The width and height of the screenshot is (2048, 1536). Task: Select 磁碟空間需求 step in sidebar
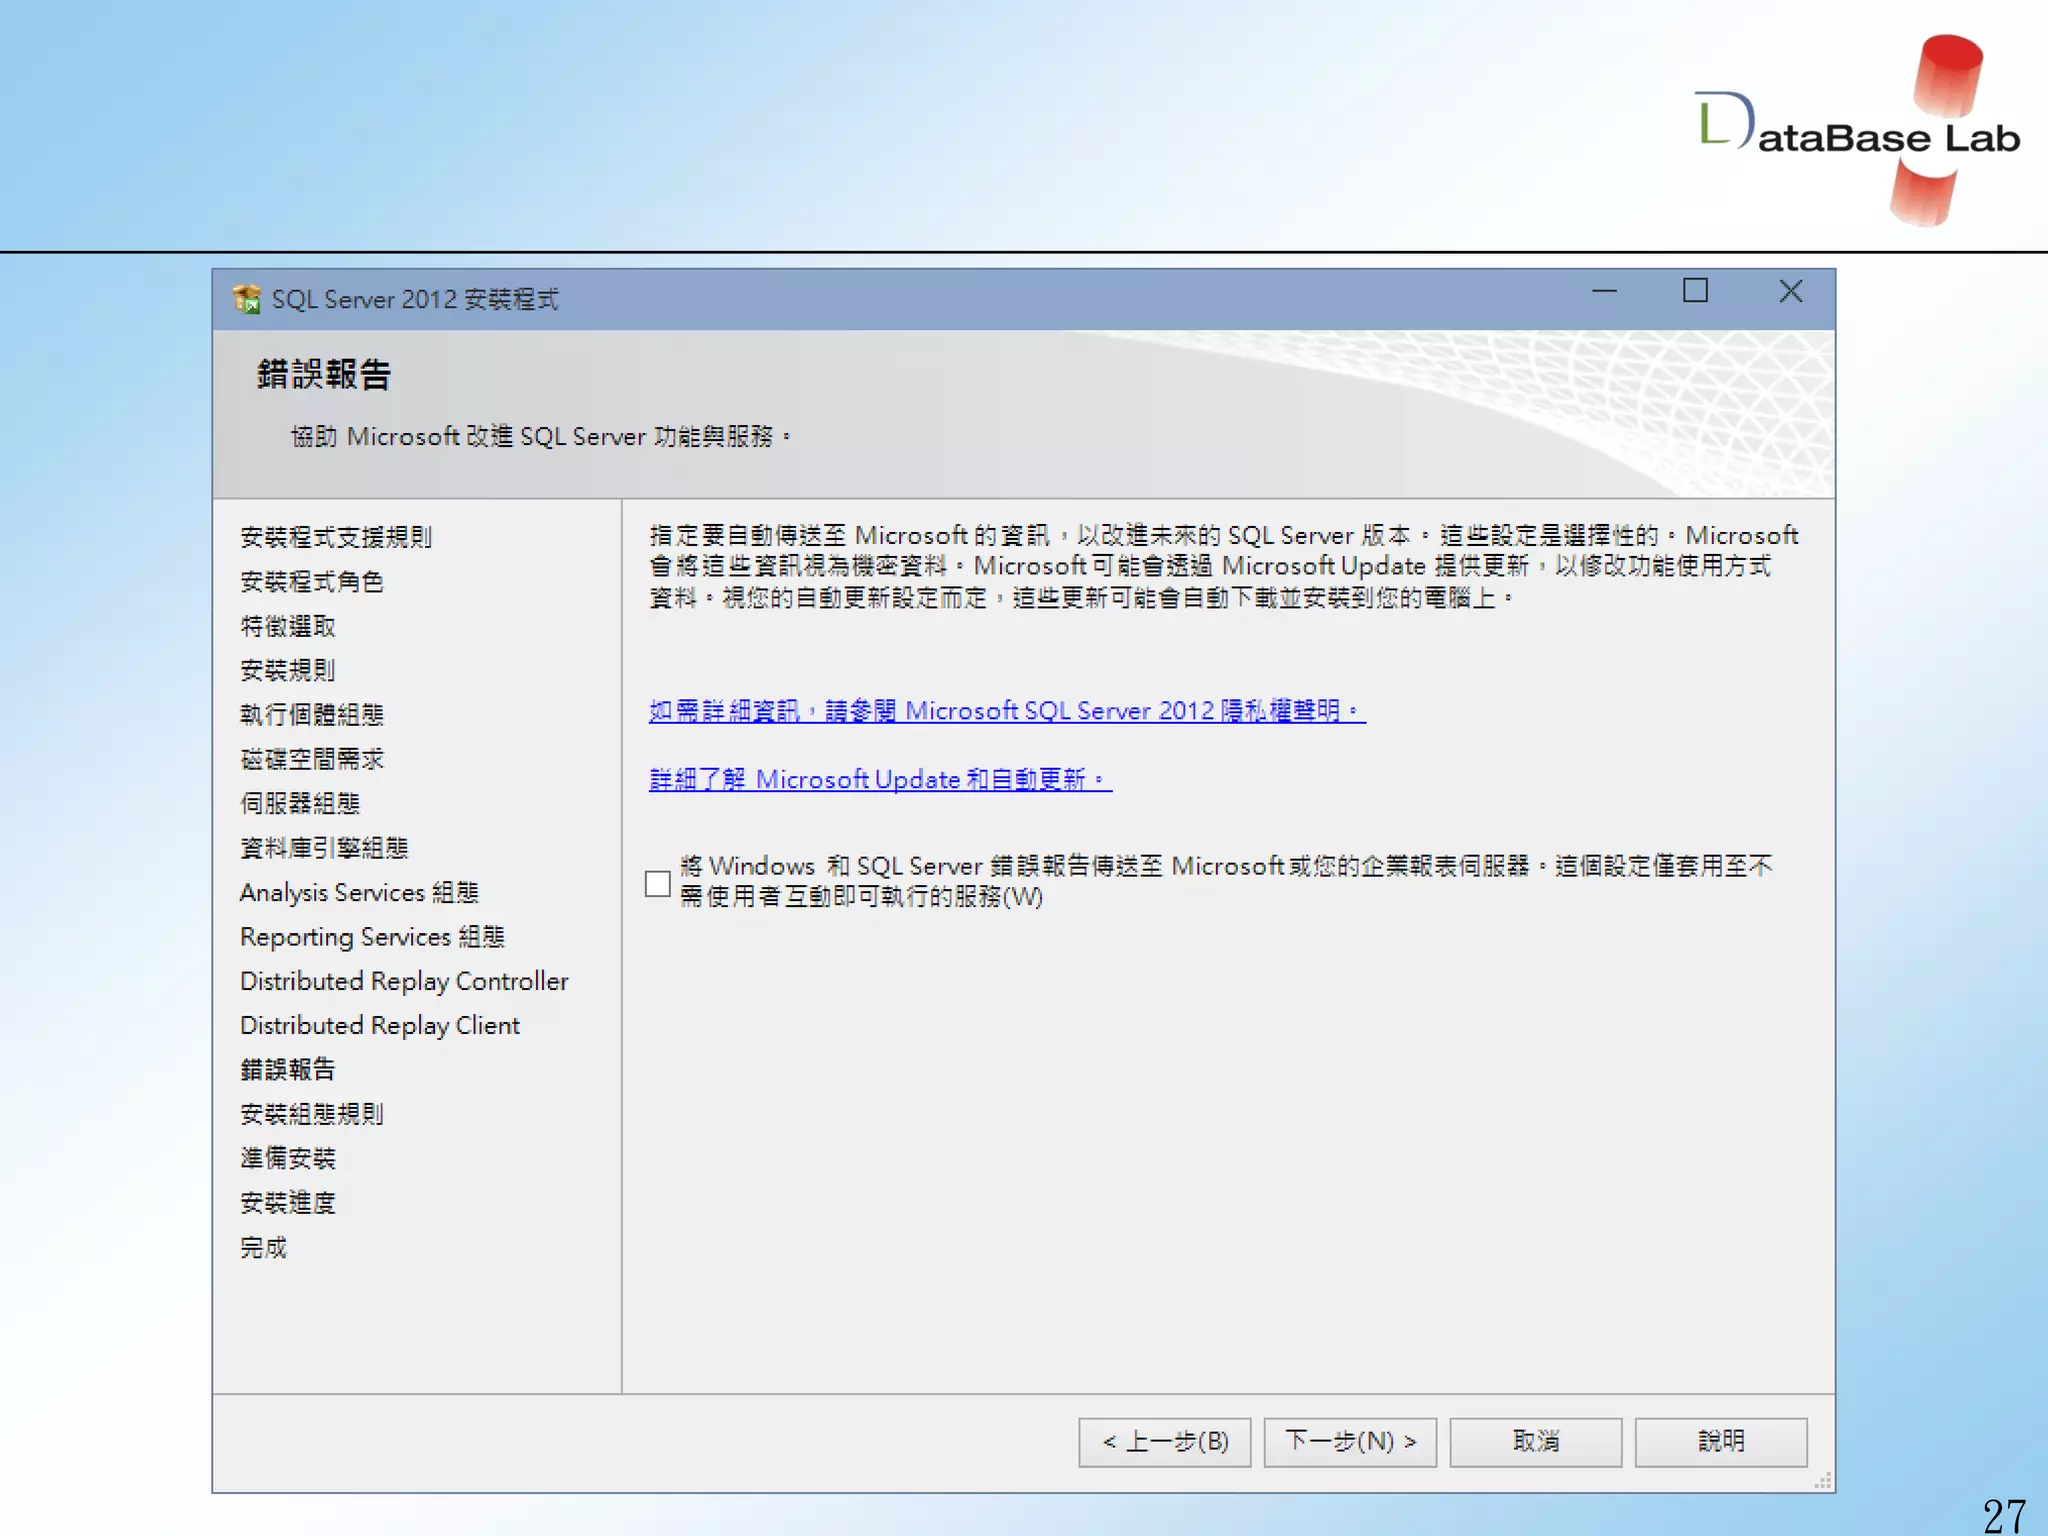tap(312, 759)
